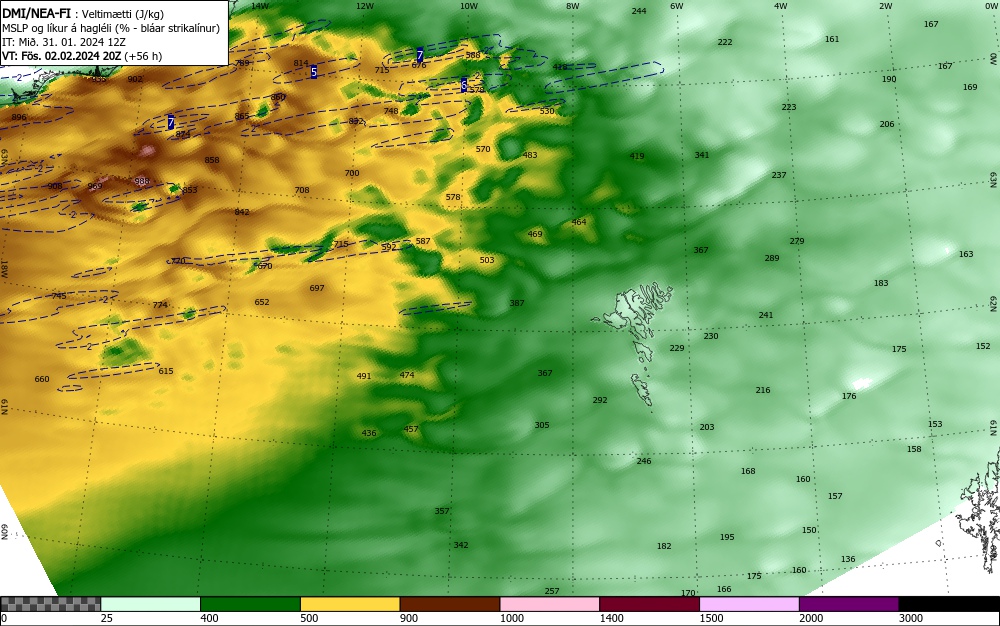The height and width of the screenshot is (626, 1000).
Task: Click the blue hail probability label 5
Action: point(314,72)
